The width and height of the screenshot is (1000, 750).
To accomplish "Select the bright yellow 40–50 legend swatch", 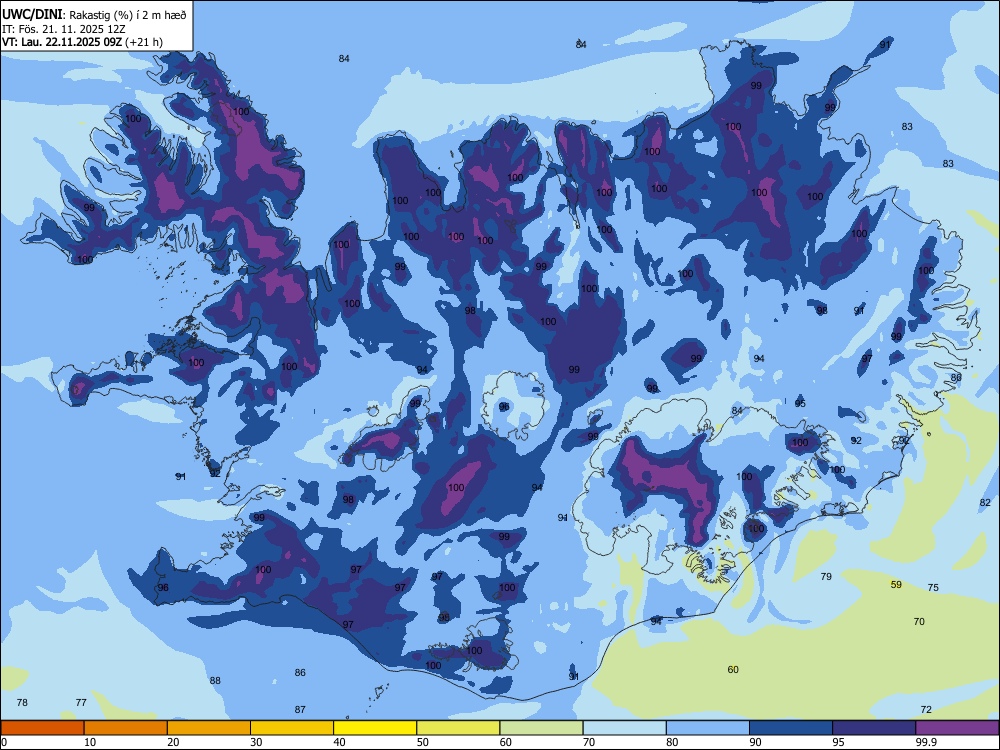I will (x=375, y=728).
